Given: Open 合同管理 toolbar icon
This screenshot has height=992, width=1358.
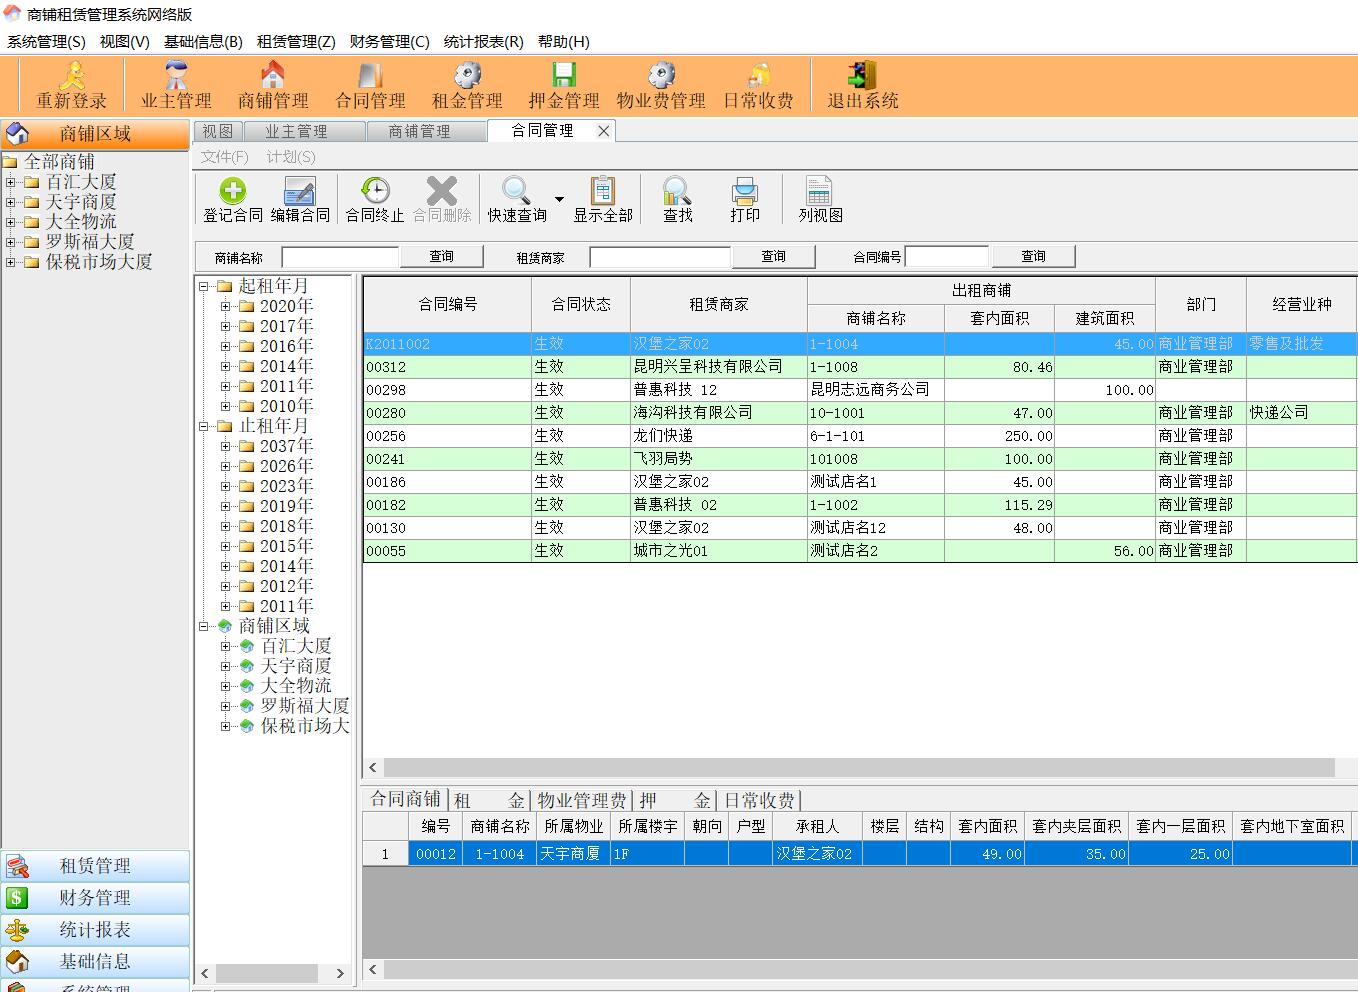Looking at the screenshot, I should (370, 86).
